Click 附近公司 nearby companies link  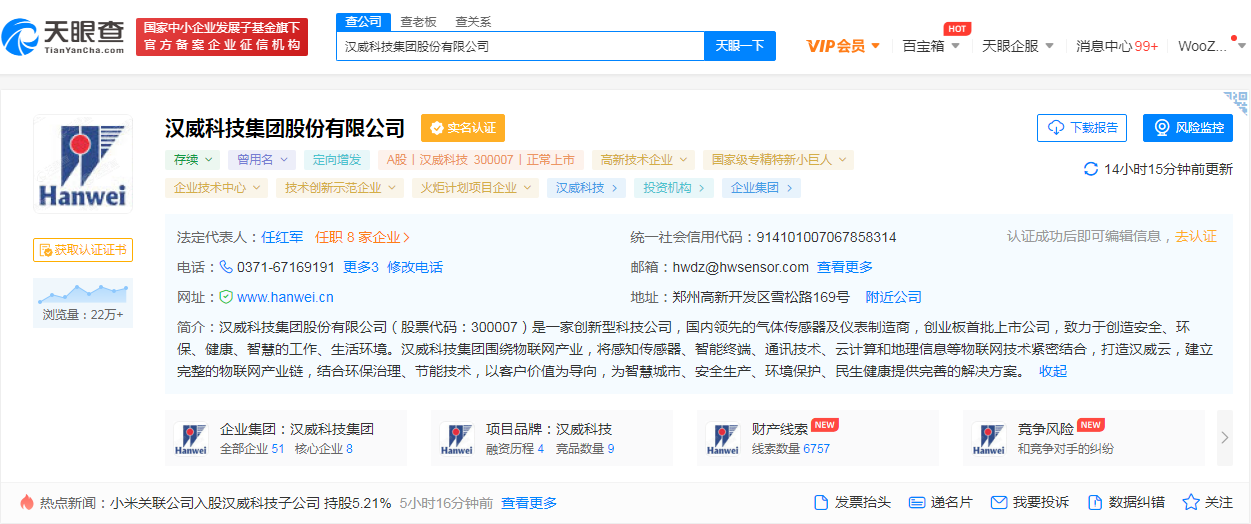(x=894, y=297)
